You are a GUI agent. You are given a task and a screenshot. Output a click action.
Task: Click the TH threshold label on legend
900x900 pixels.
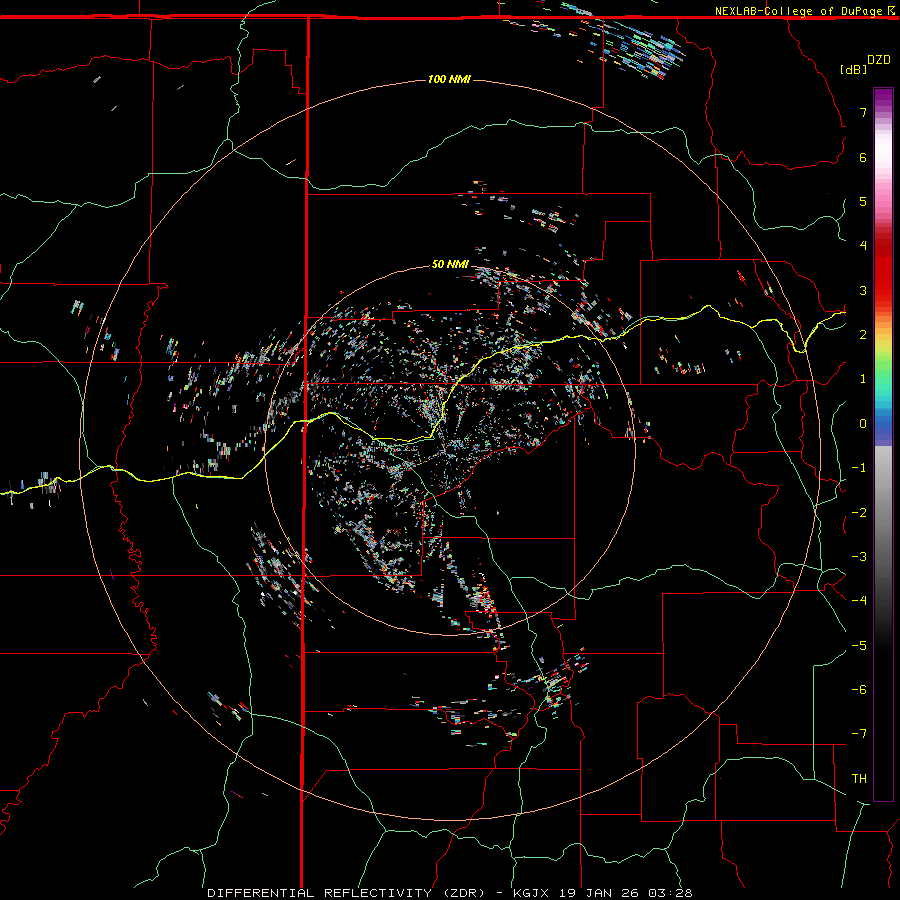point(859,779)
